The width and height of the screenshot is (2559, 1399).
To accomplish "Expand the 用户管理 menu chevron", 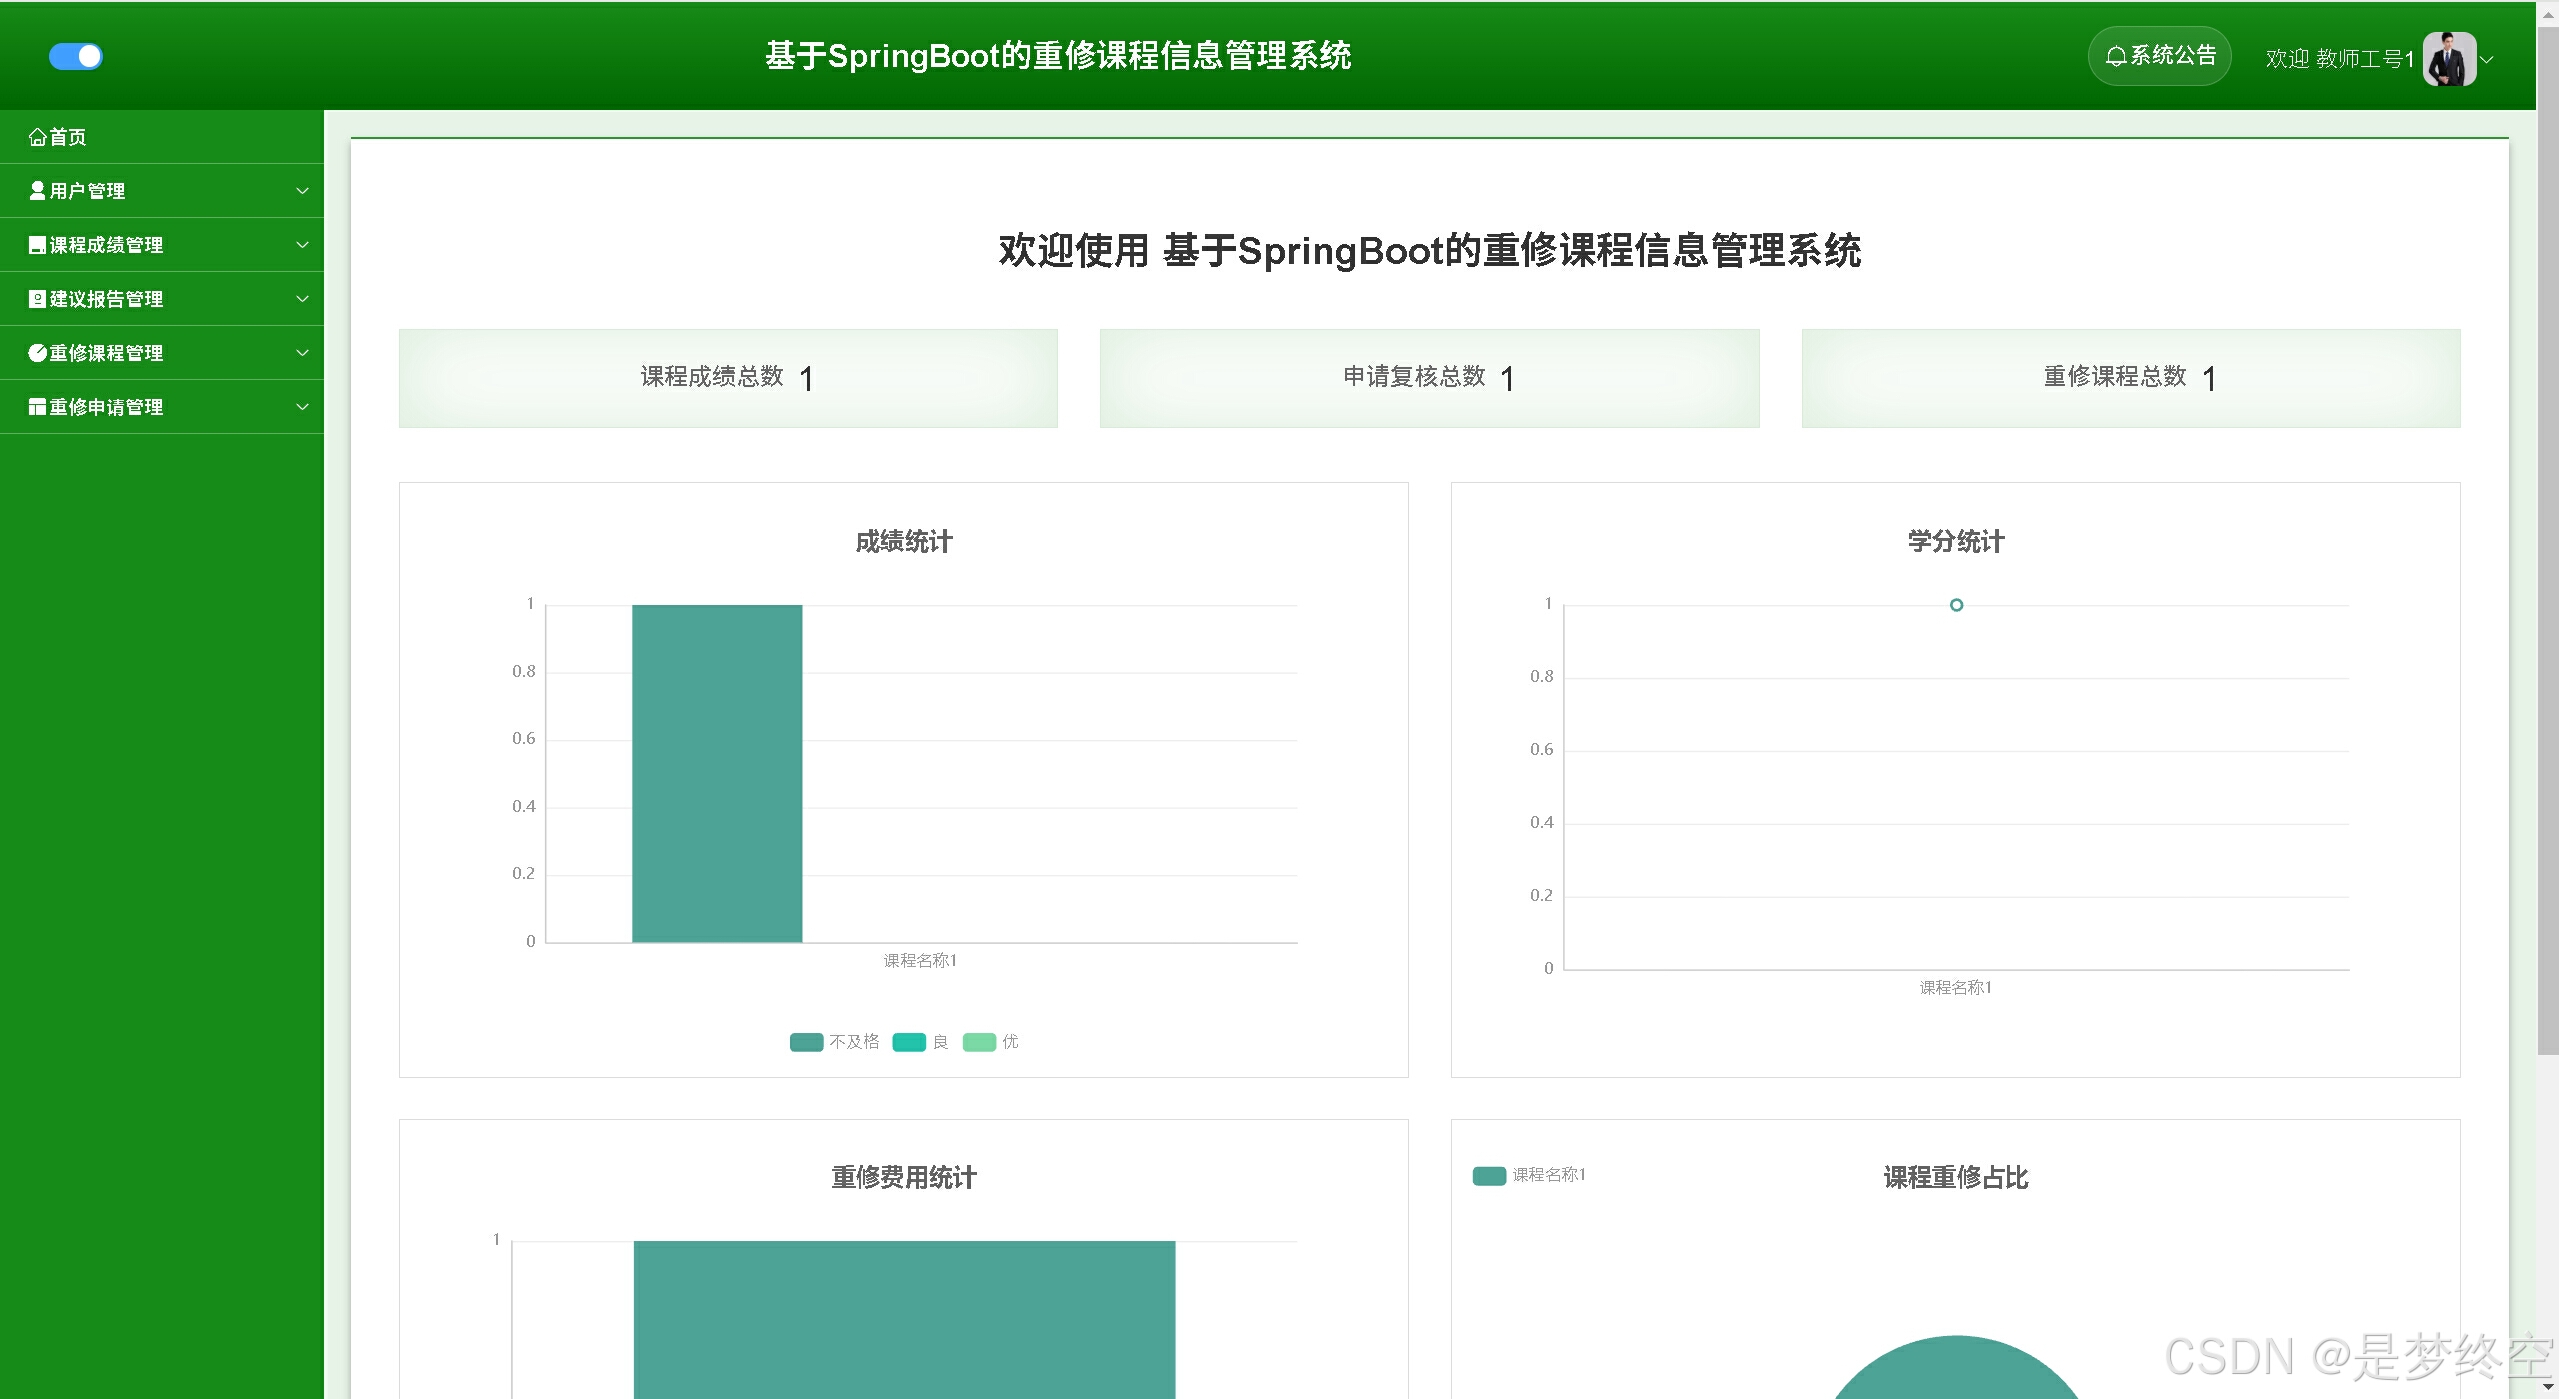I will pos(302,191).
